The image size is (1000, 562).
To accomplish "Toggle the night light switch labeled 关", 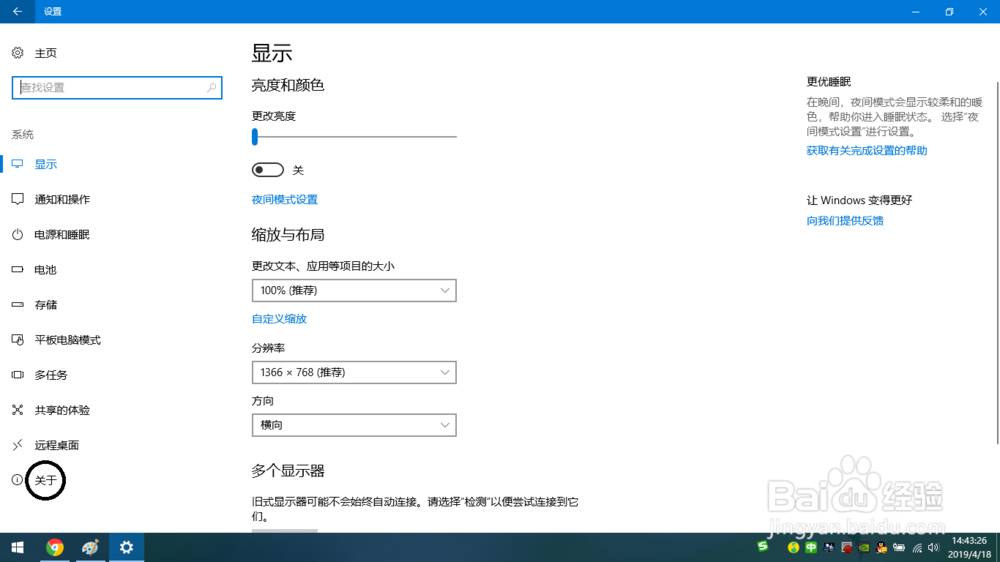I will pyautogui.click(x=267, y=170).
